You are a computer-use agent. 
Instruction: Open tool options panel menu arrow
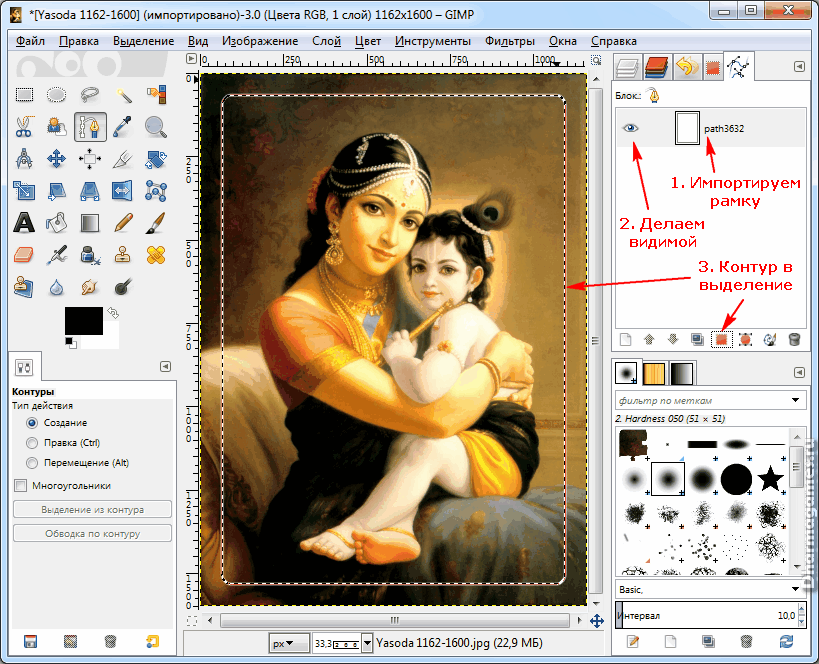pyautogui.click(x=165, y=366)
